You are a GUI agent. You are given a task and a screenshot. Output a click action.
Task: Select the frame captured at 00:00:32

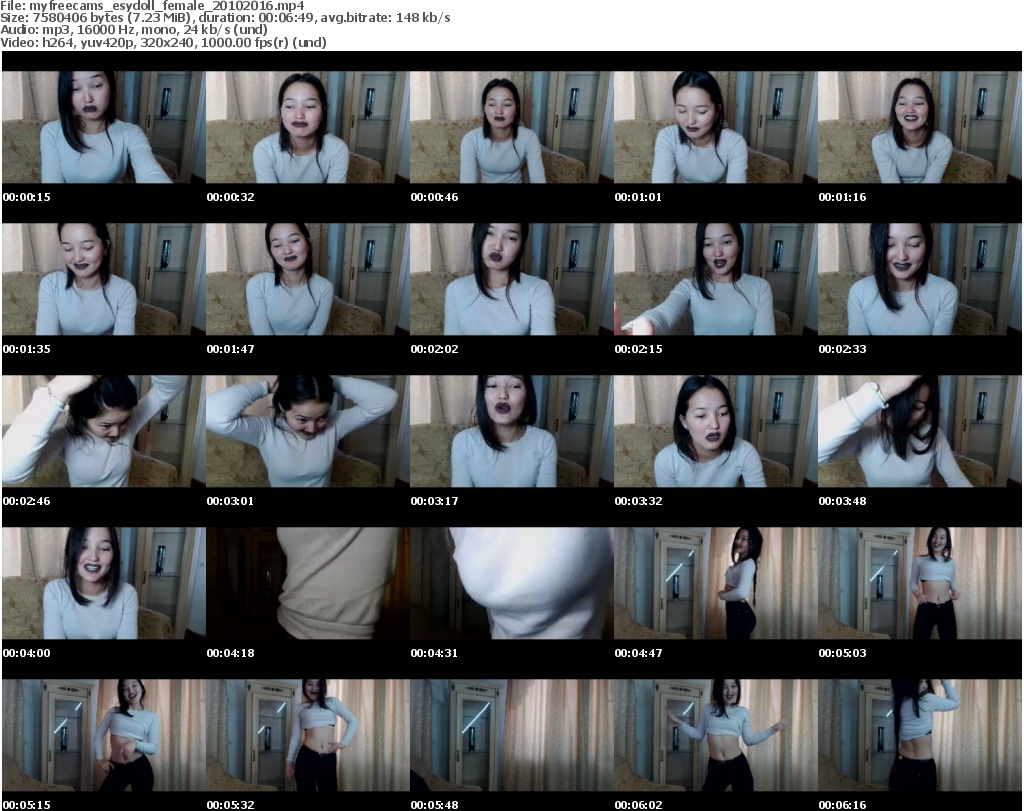(x=308, y=127)
